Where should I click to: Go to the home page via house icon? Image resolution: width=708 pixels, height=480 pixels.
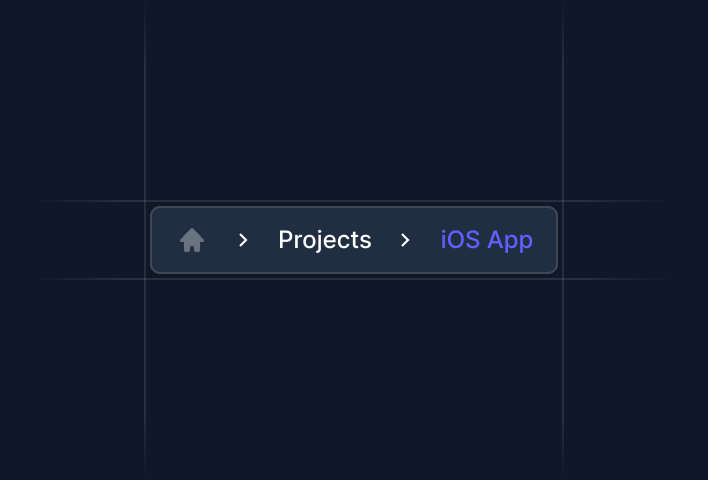click(192, 240)
